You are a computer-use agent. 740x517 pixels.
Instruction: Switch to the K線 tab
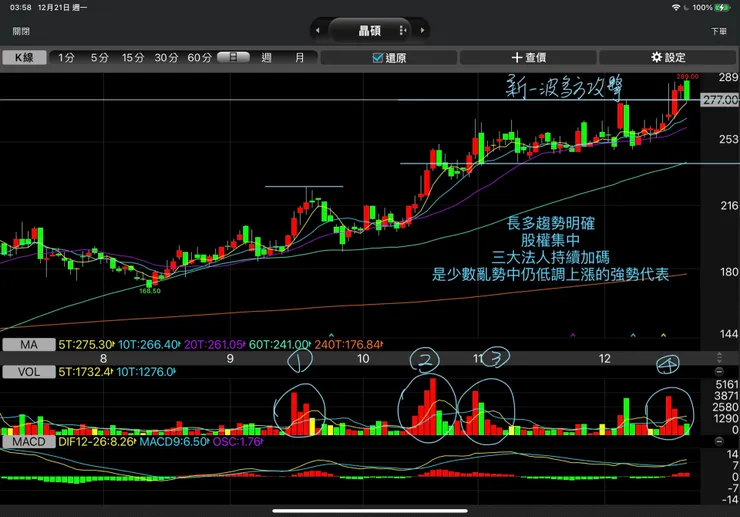point(24,58)
